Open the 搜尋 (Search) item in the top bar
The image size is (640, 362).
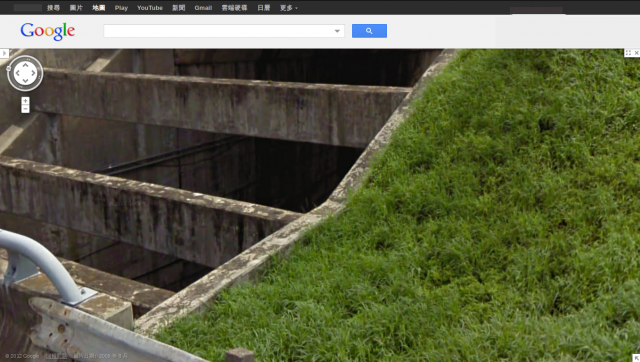(53, 8)
